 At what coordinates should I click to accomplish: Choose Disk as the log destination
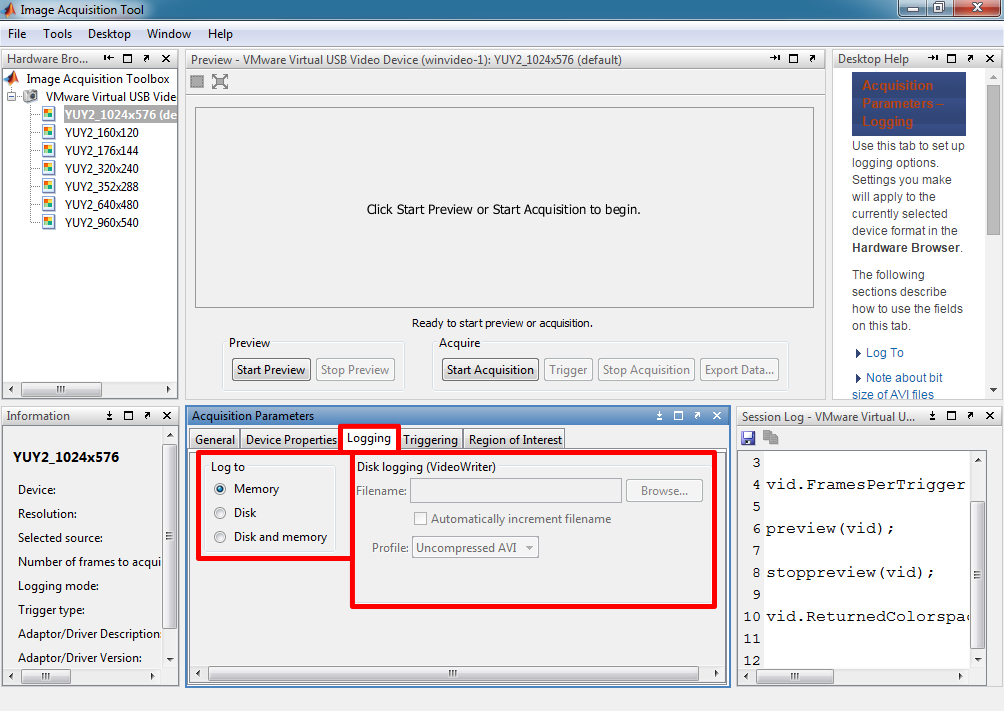pos(220,513)
